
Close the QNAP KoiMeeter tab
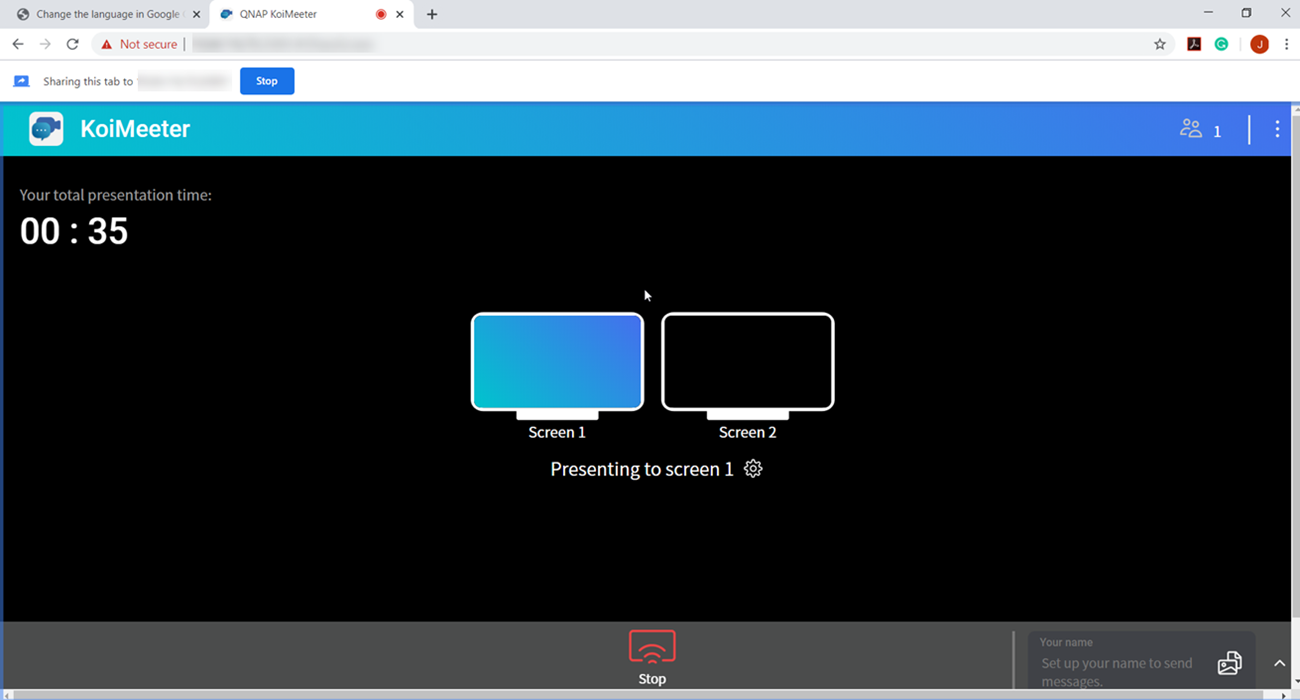pyautogui.click(x=400, y=15)
